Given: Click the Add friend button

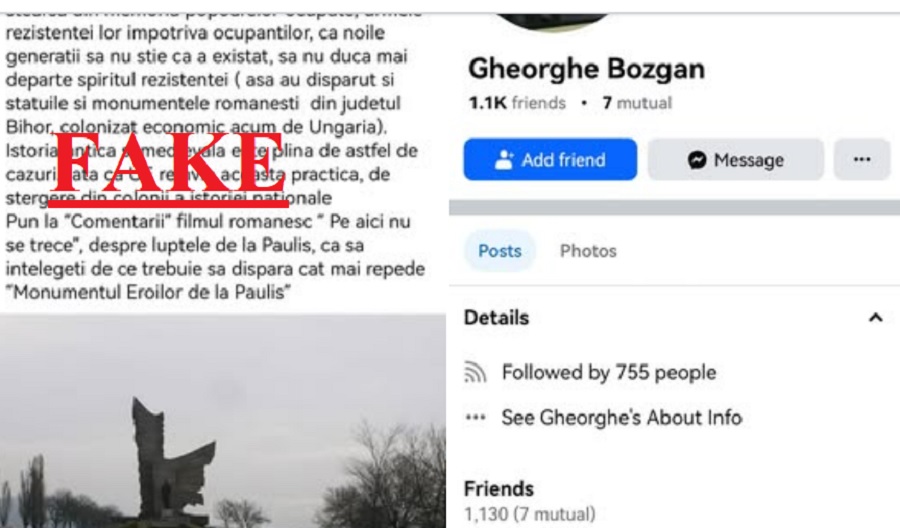Looking at the screenshot, I should click(x=550, y=160).
